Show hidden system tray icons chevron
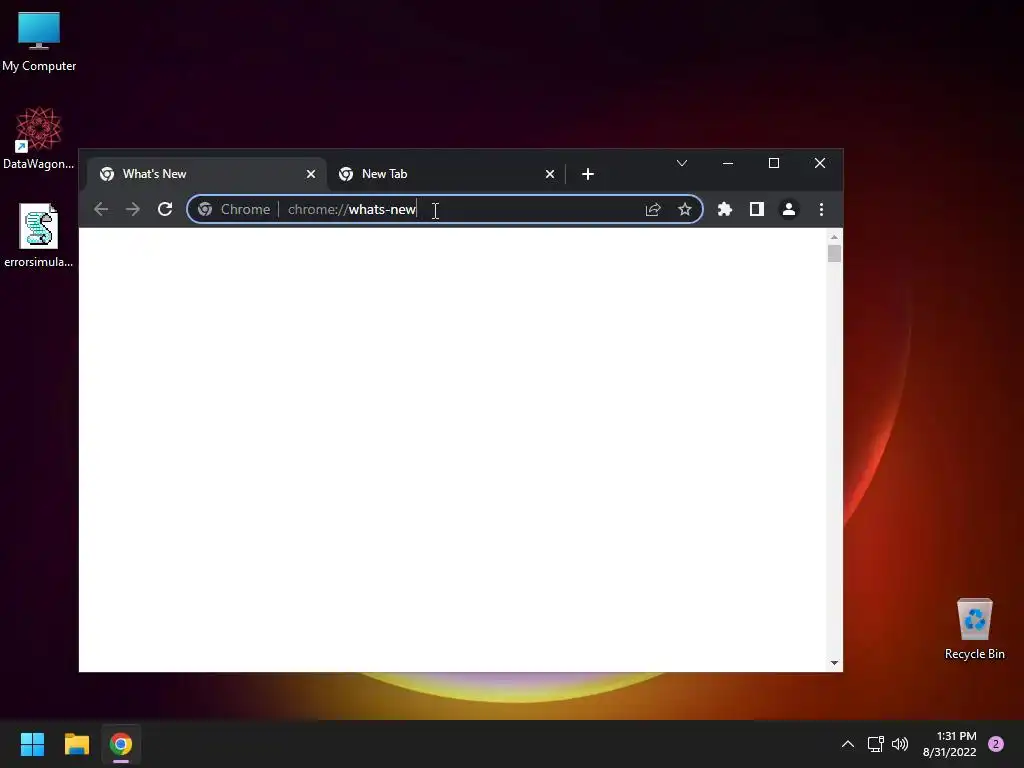The image size is (1024, 768). (x=848, y=744)
